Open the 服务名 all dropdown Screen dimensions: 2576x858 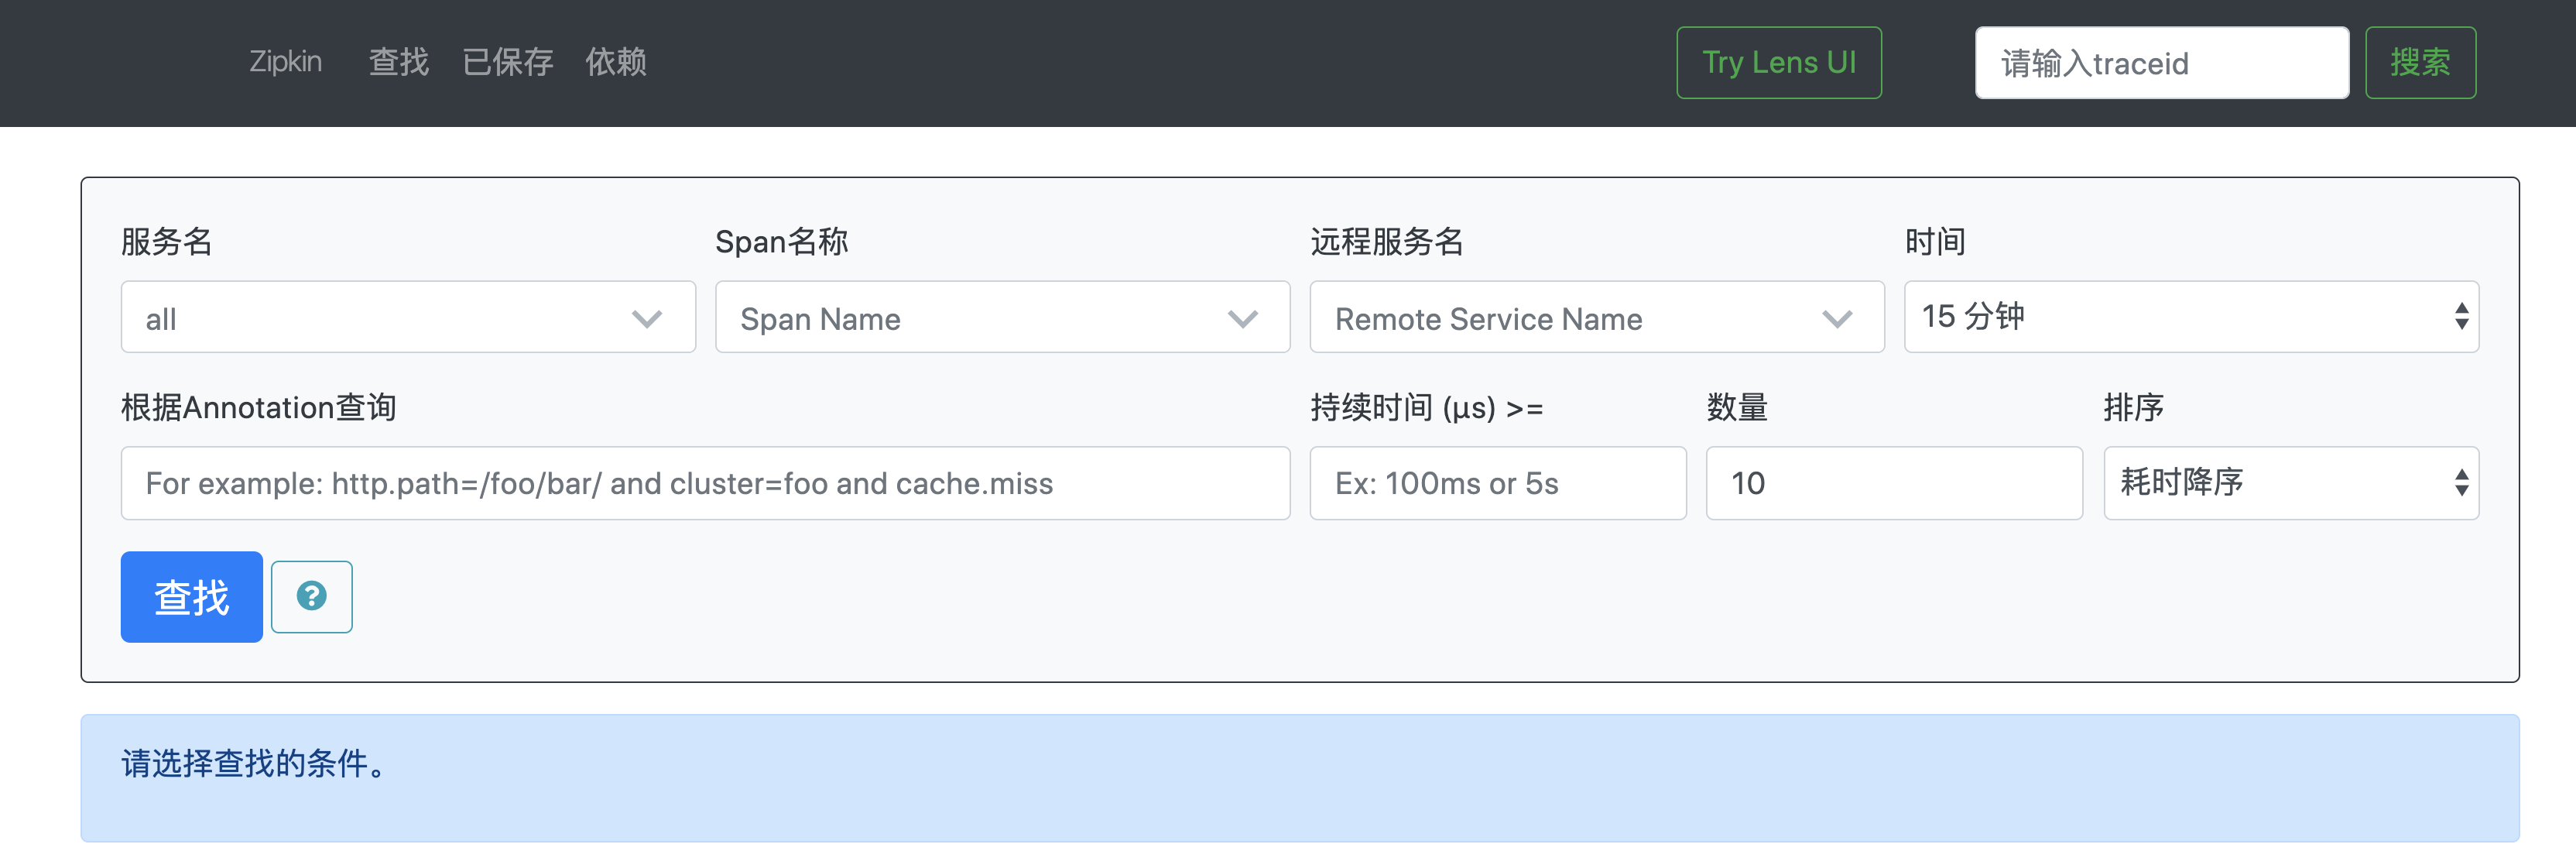tap(380, 318)
